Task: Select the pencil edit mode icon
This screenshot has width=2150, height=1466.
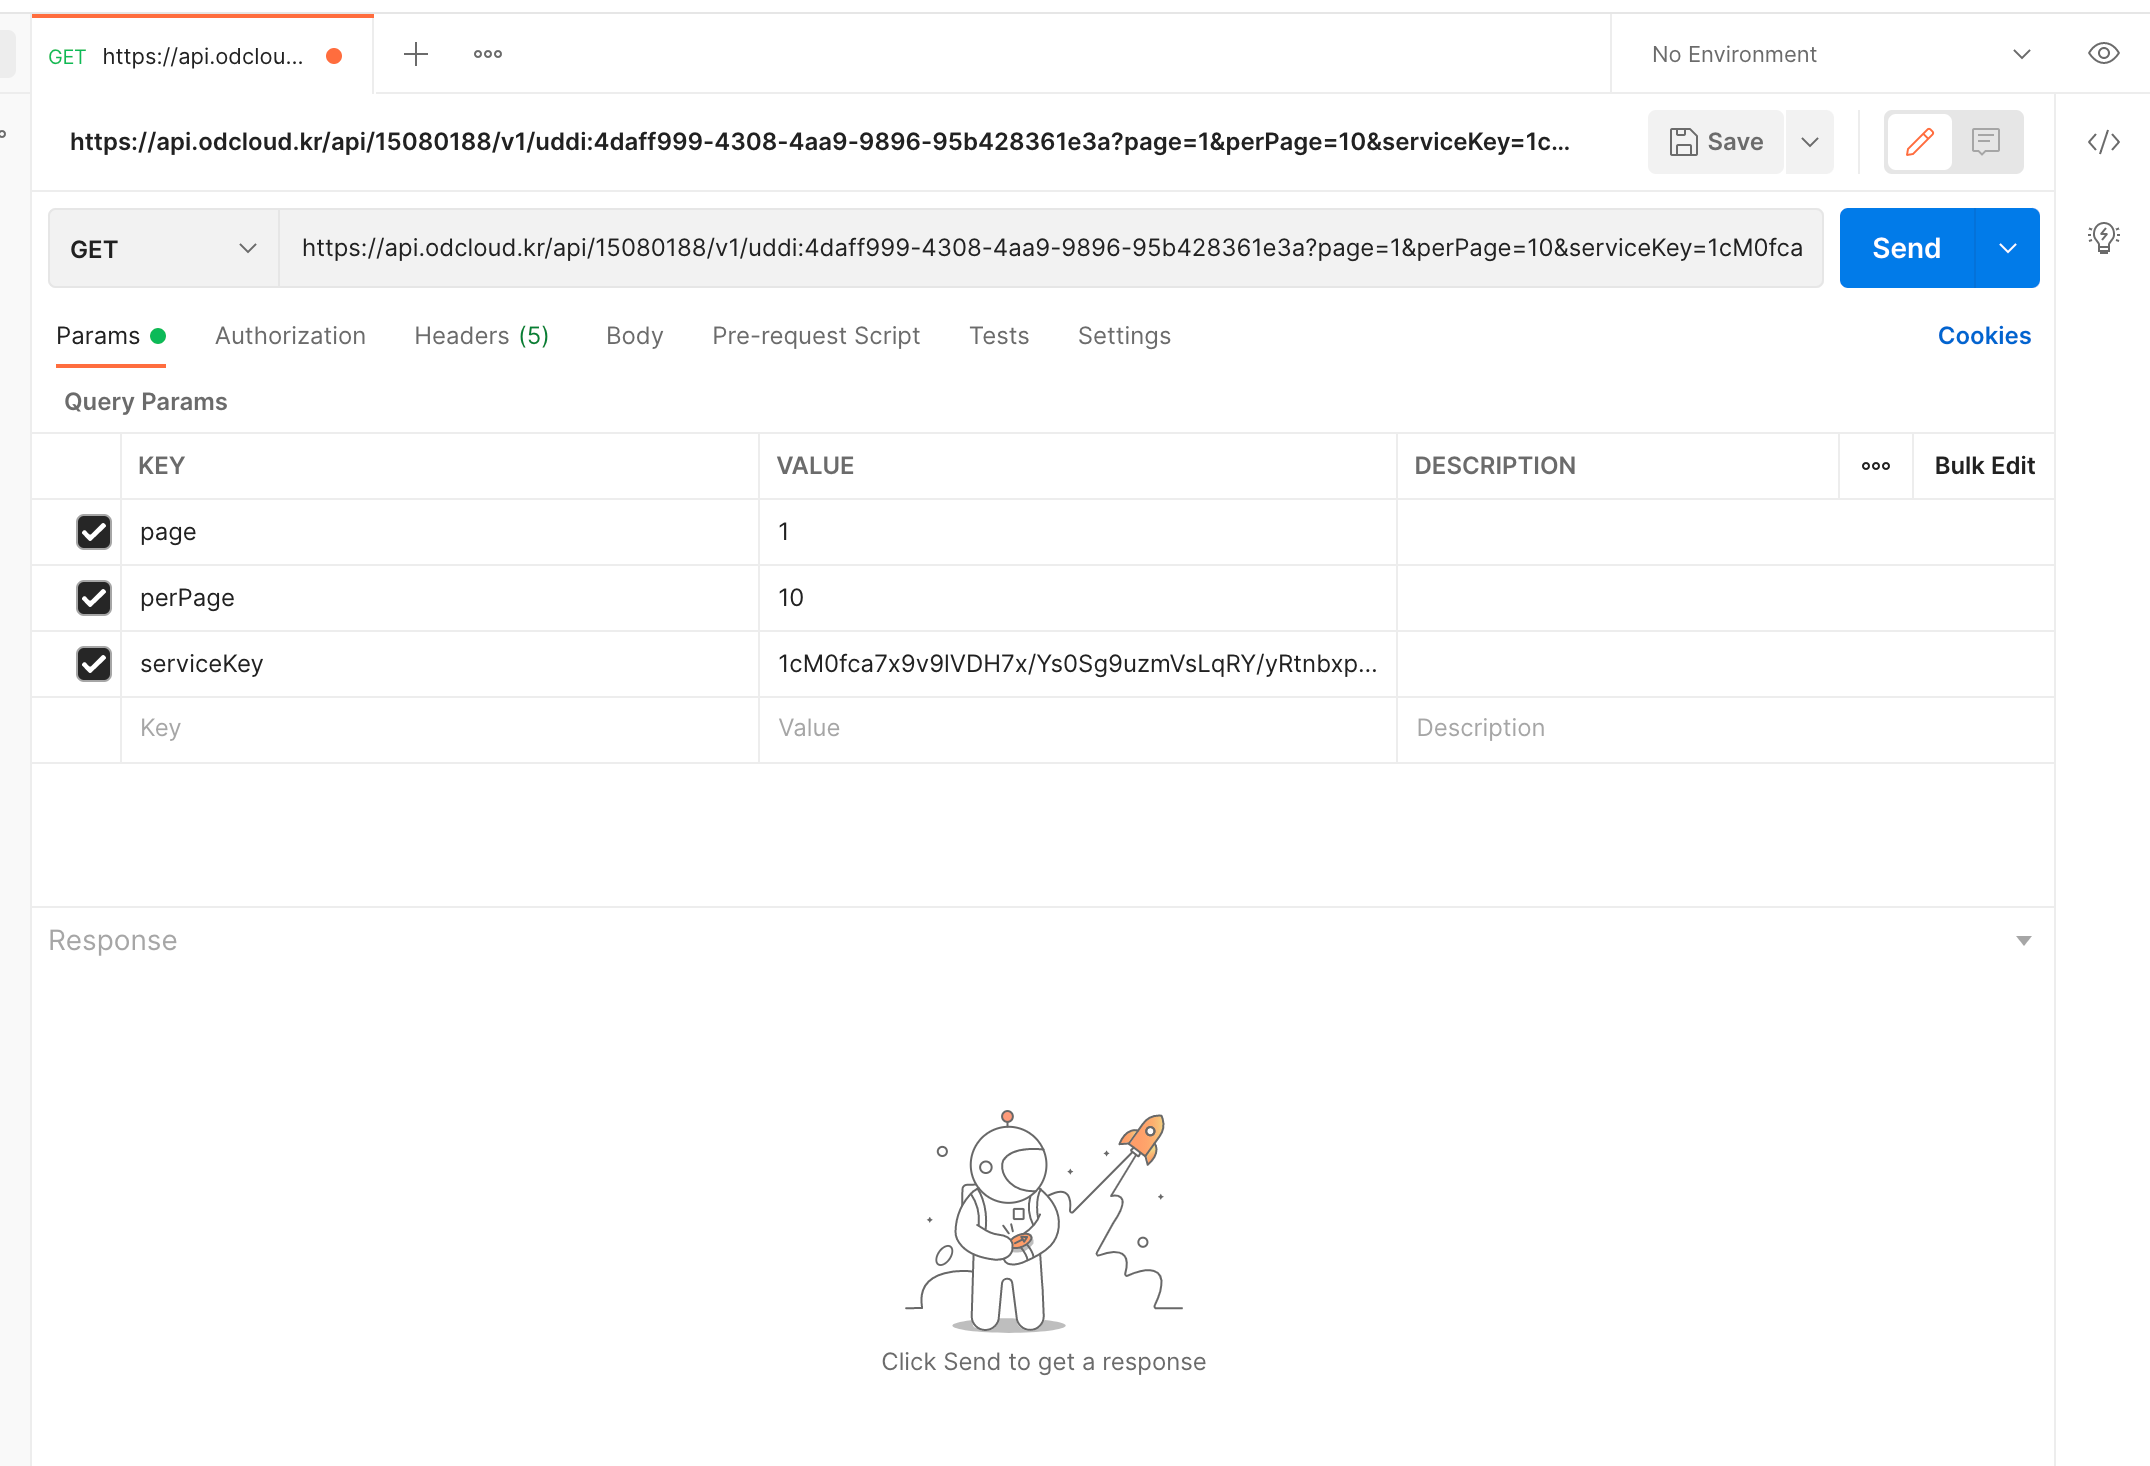Action: click(1919, 142)
